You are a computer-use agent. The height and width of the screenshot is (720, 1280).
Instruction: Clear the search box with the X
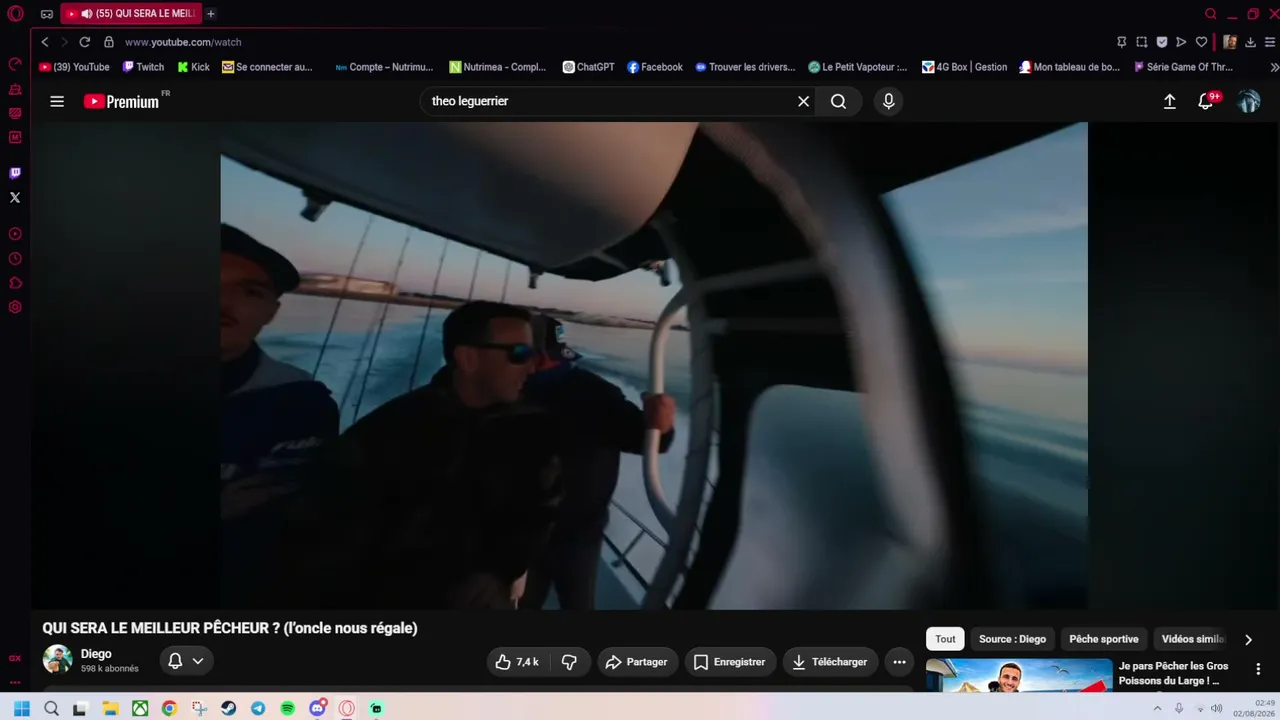tap(803, 101)
